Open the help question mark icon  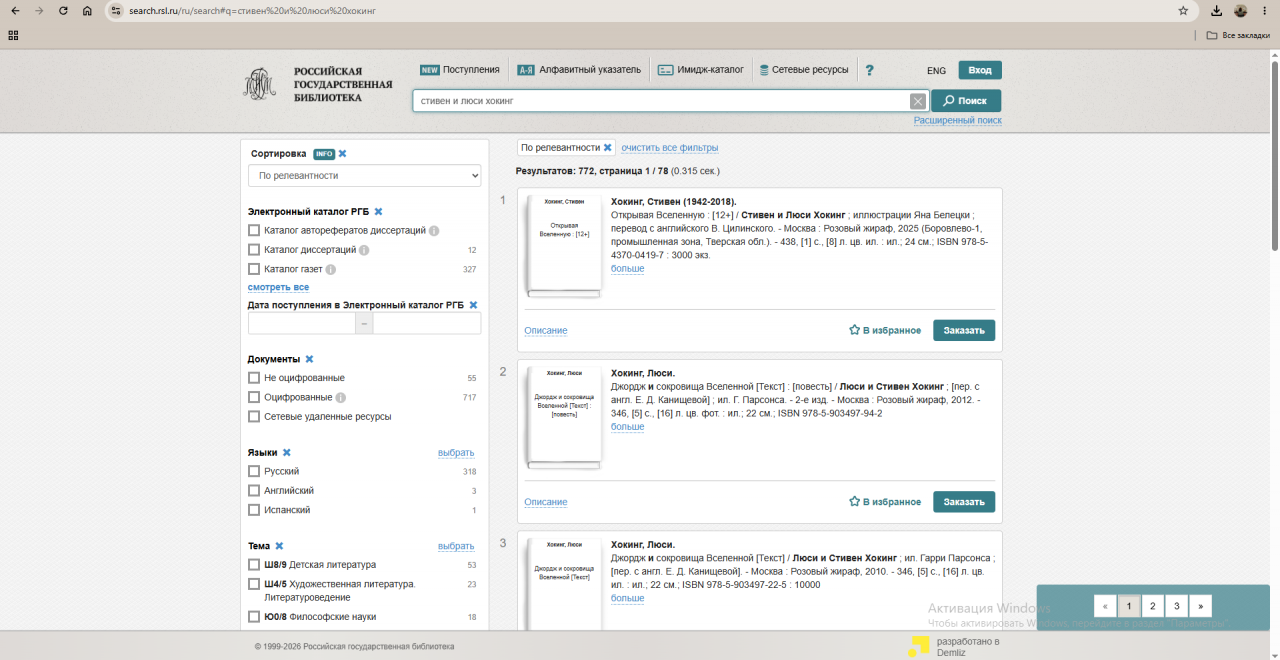[869, 70]
